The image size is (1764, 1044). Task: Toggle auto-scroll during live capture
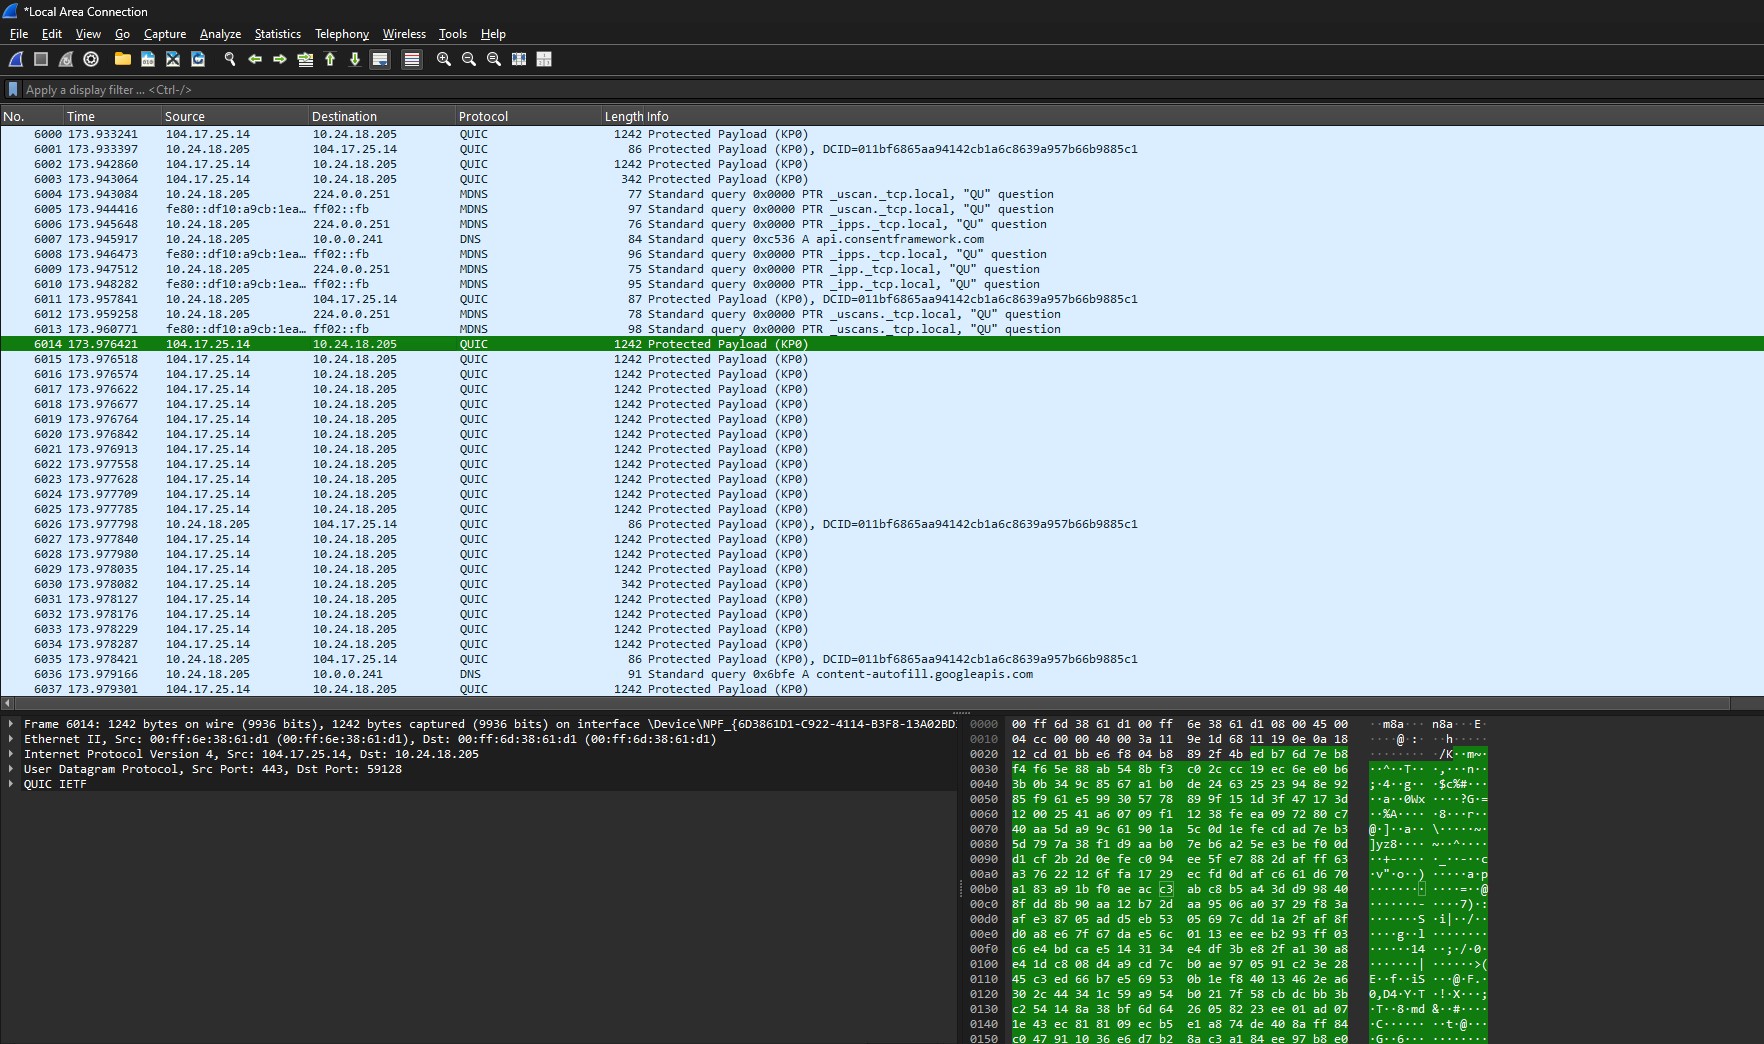click(380, 59)
